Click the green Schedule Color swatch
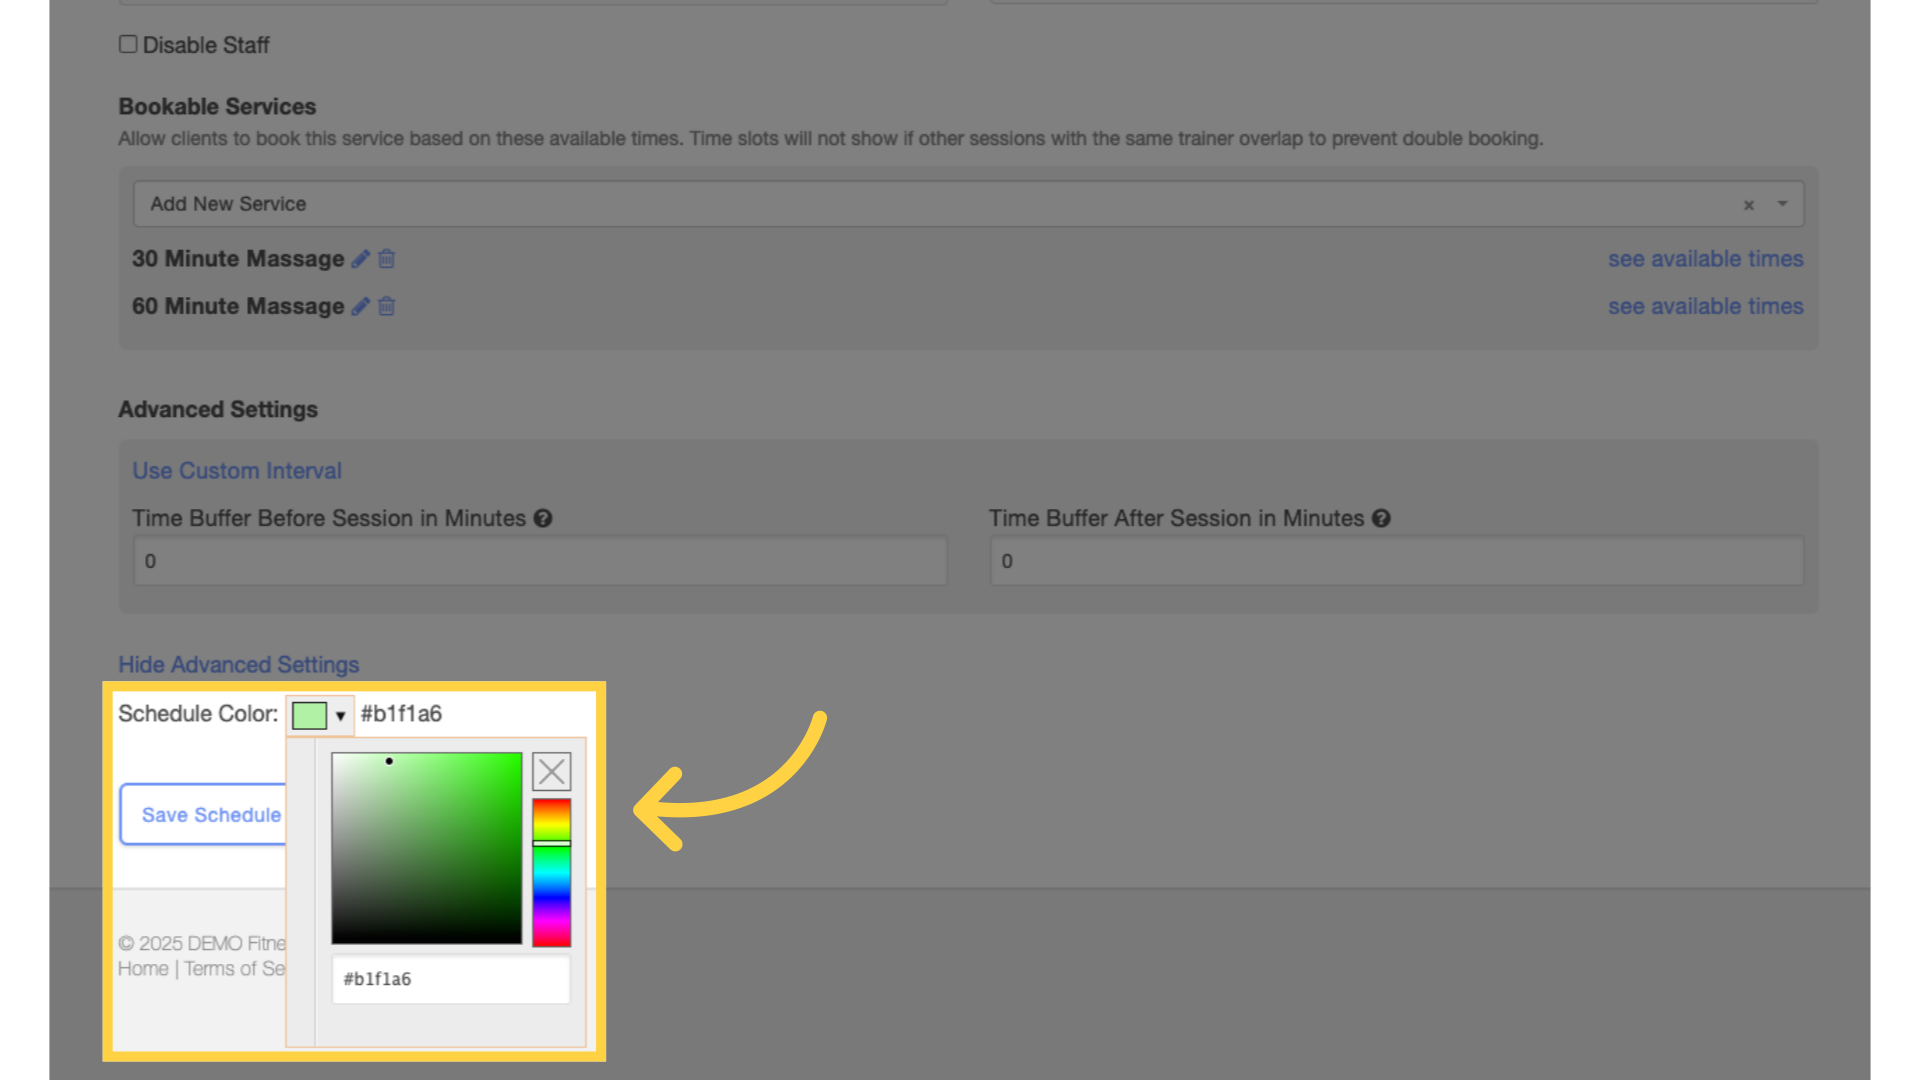The height and width of the screenshot is (1080, 1920). [x=309, y=715]
